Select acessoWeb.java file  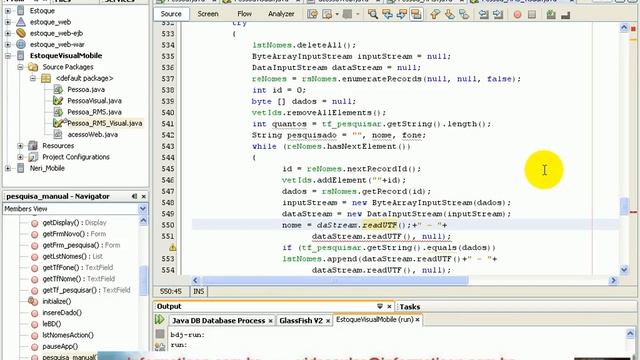click(92, 134)
